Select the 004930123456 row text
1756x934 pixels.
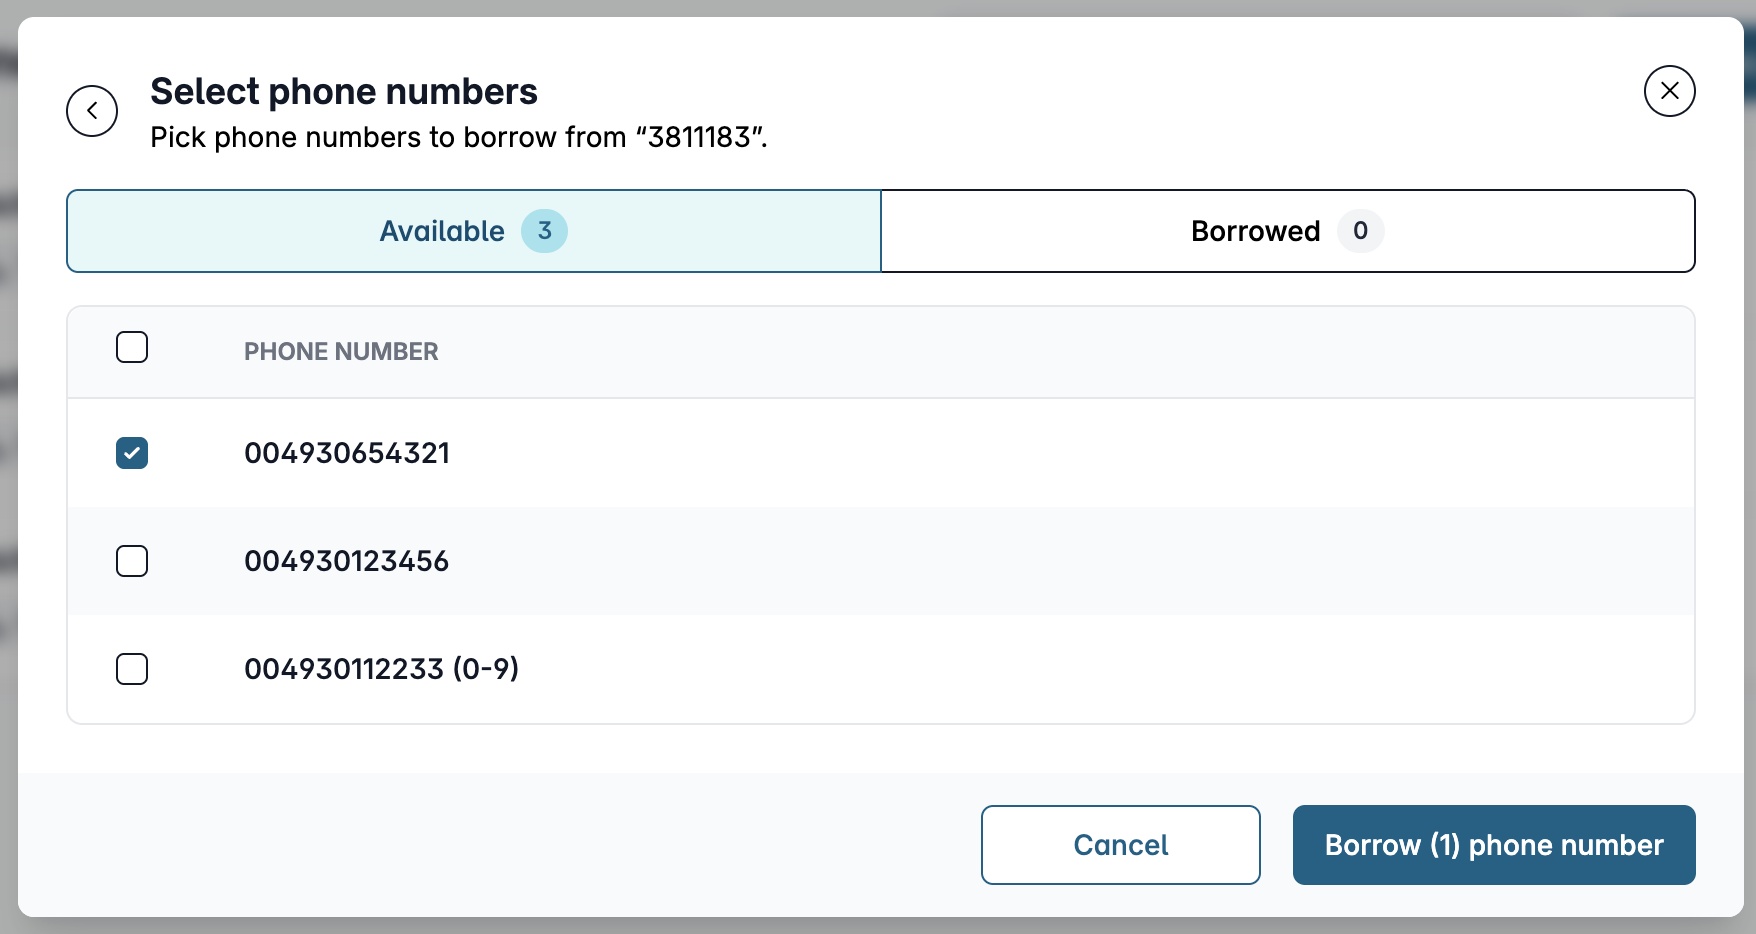pyautogui.click(x=347, y=561)
